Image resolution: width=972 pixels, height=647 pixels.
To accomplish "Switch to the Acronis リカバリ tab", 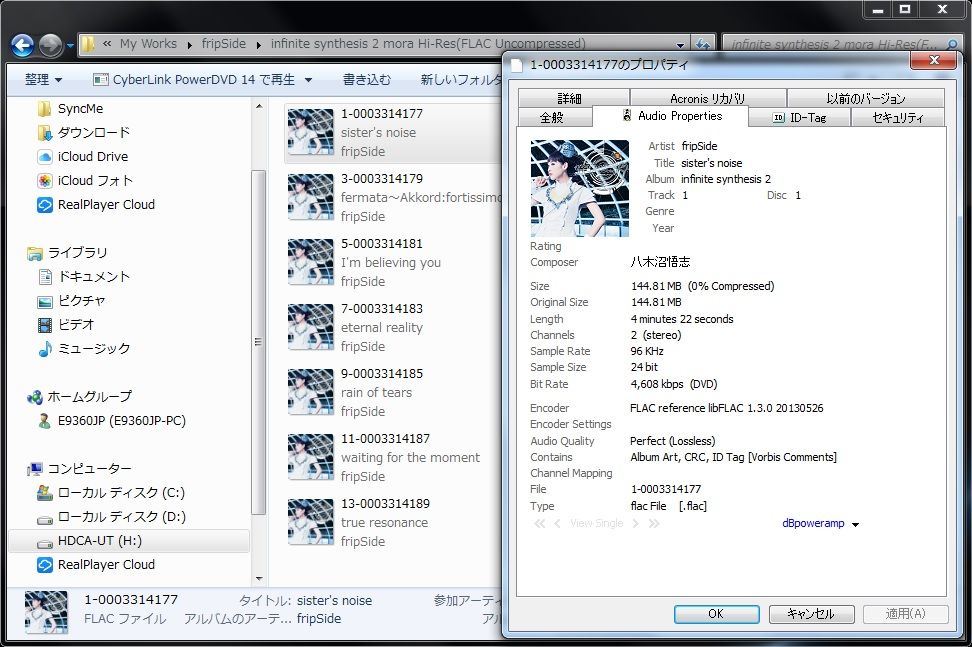I will coord(708,99).
